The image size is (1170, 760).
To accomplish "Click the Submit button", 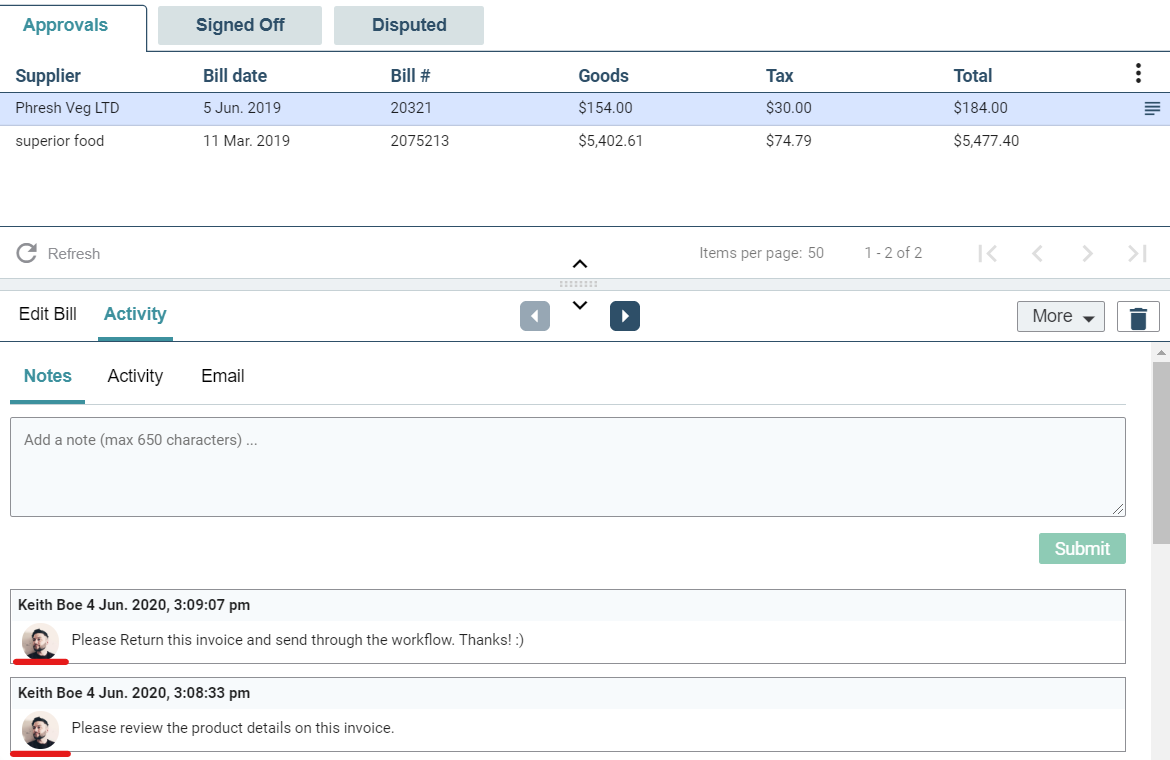I will [x=1082, y=548].
